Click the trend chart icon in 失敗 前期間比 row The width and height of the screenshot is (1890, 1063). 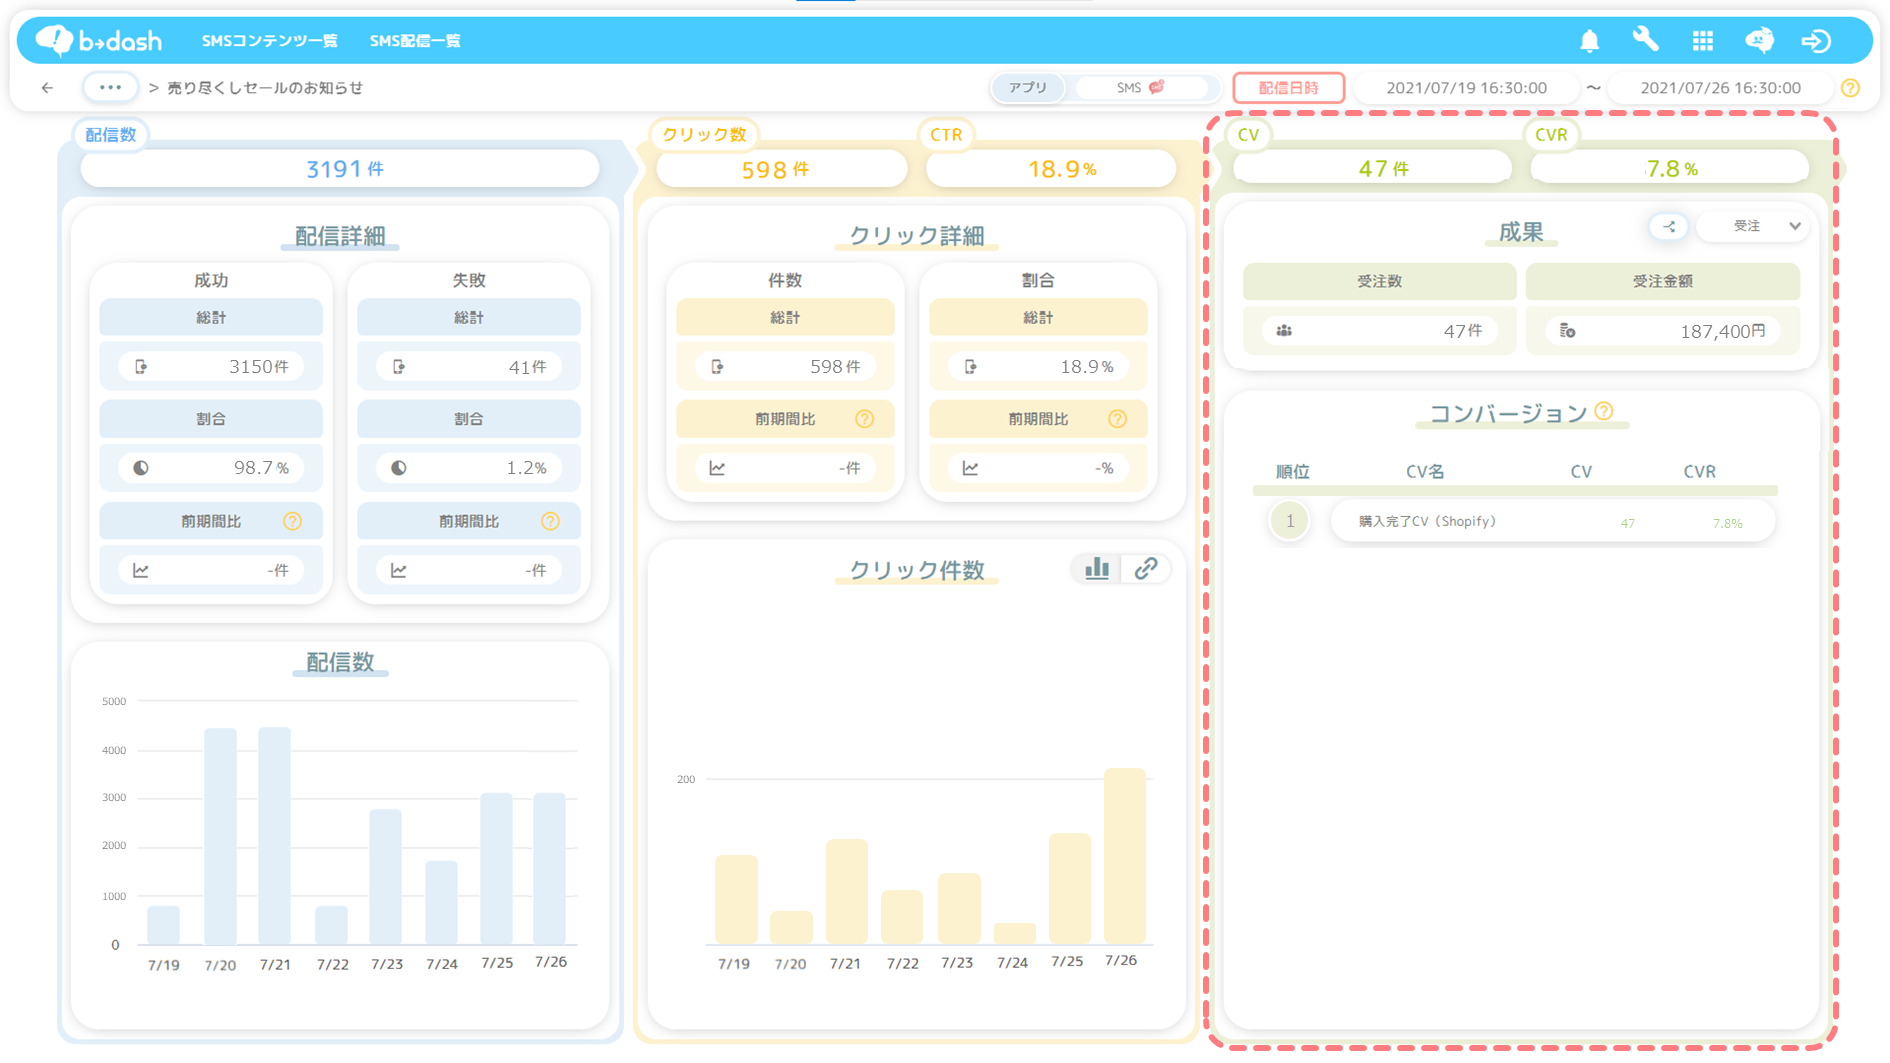[x=399, y=570]
